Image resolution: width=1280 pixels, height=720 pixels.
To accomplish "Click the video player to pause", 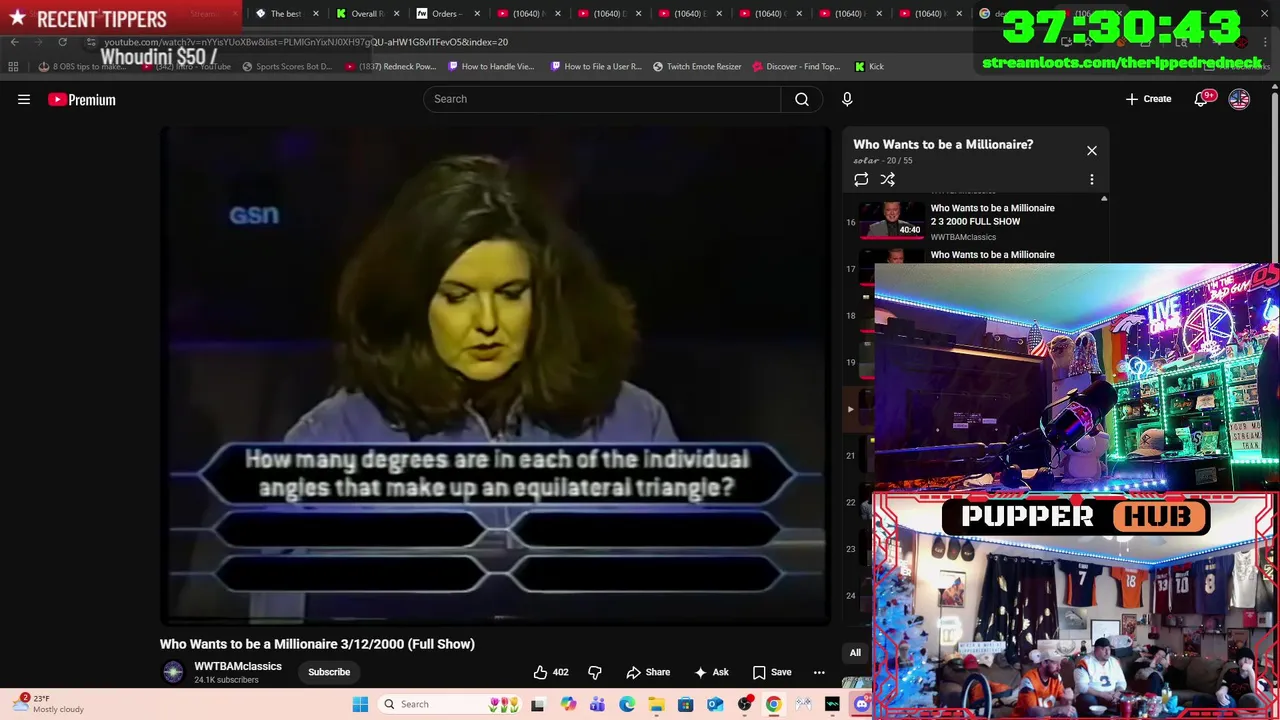I will click(x=495, y=375).
